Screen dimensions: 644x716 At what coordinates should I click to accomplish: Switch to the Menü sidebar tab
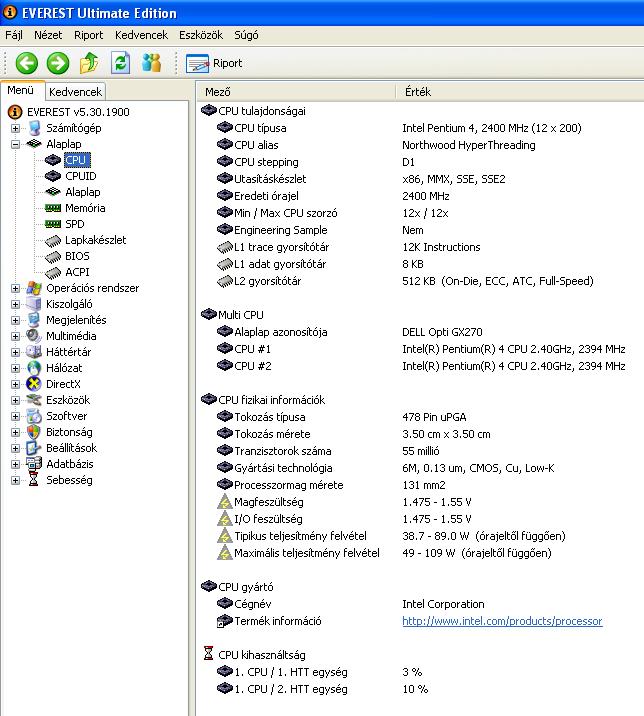[x=21, y=90]
